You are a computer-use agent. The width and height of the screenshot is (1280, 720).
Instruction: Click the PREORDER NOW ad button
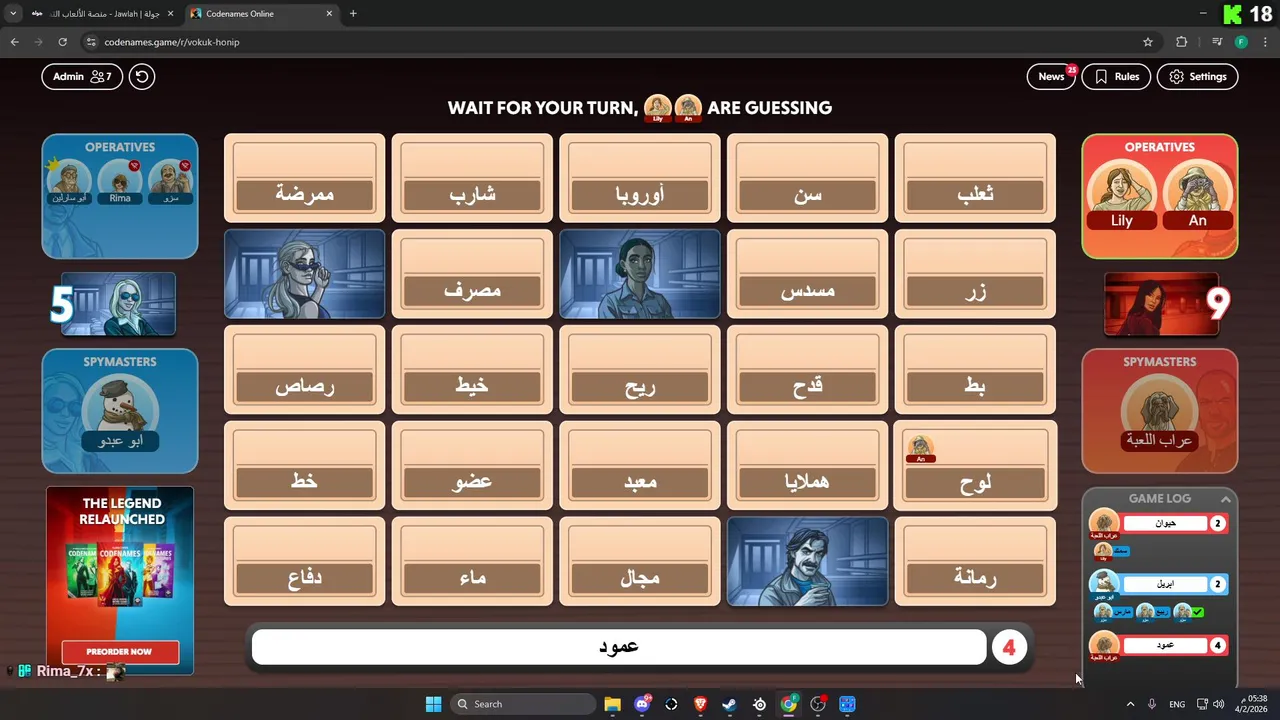point(120,651)
